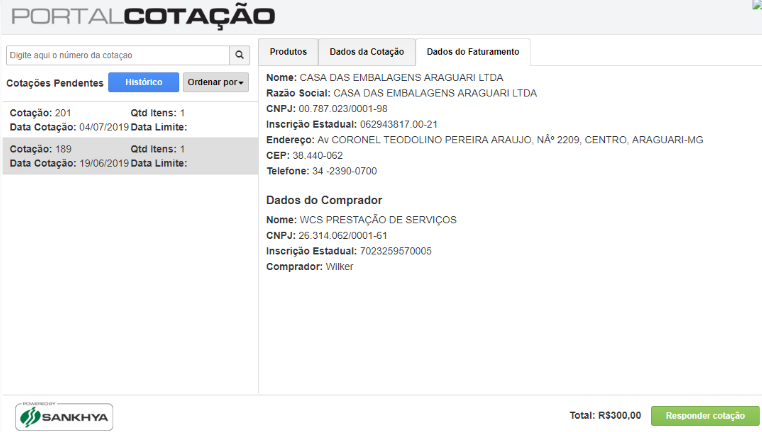
Task: Select the Cotação 201 list entry
Action: click(x=130, y=120)
